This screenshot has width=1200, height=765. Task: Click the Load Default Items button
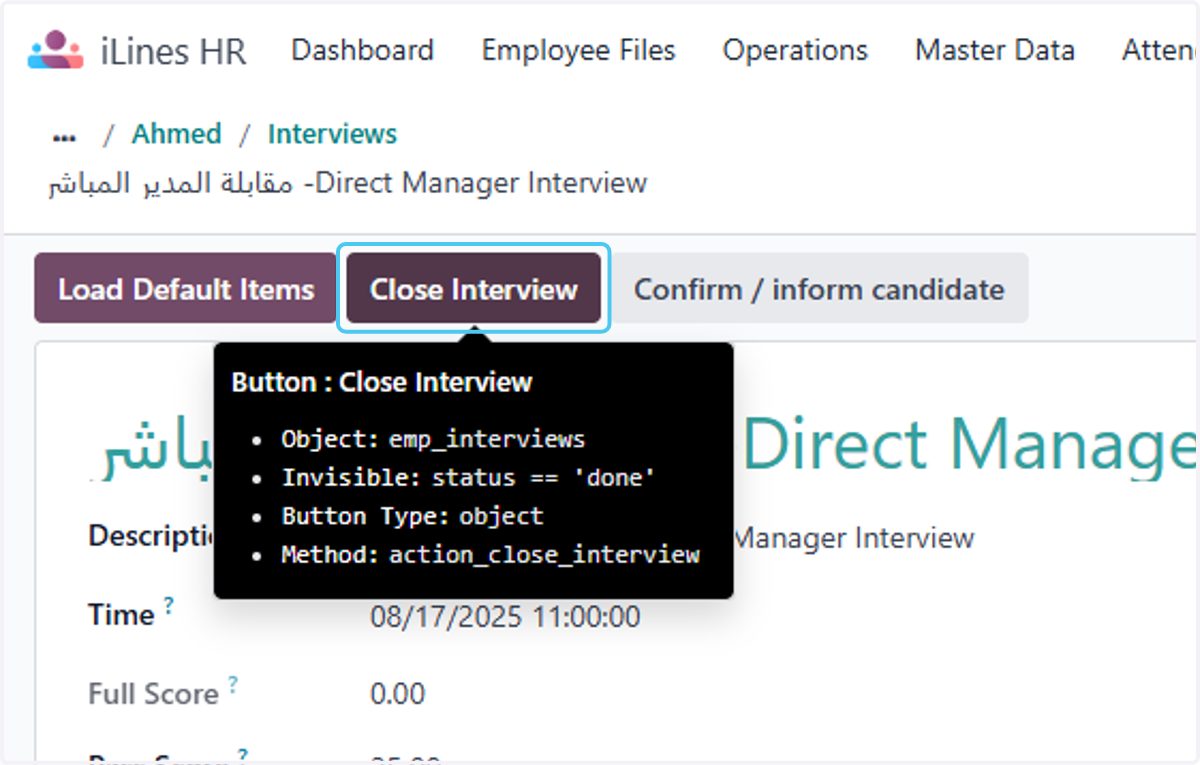[186, 289]
